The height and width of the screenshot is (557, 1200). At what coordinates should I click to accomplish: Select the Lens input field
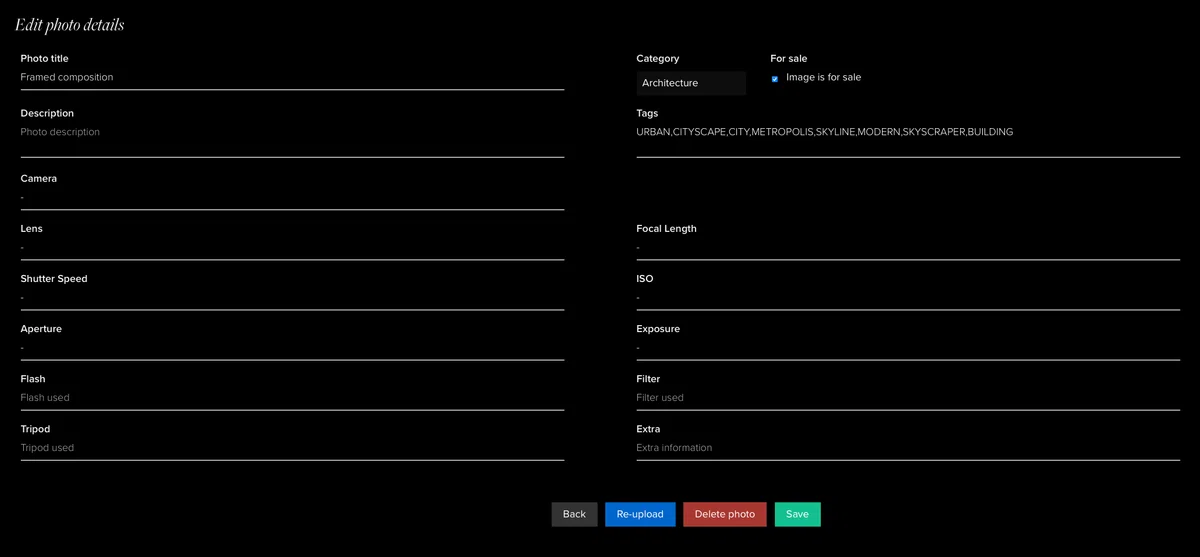pos(292,248)
